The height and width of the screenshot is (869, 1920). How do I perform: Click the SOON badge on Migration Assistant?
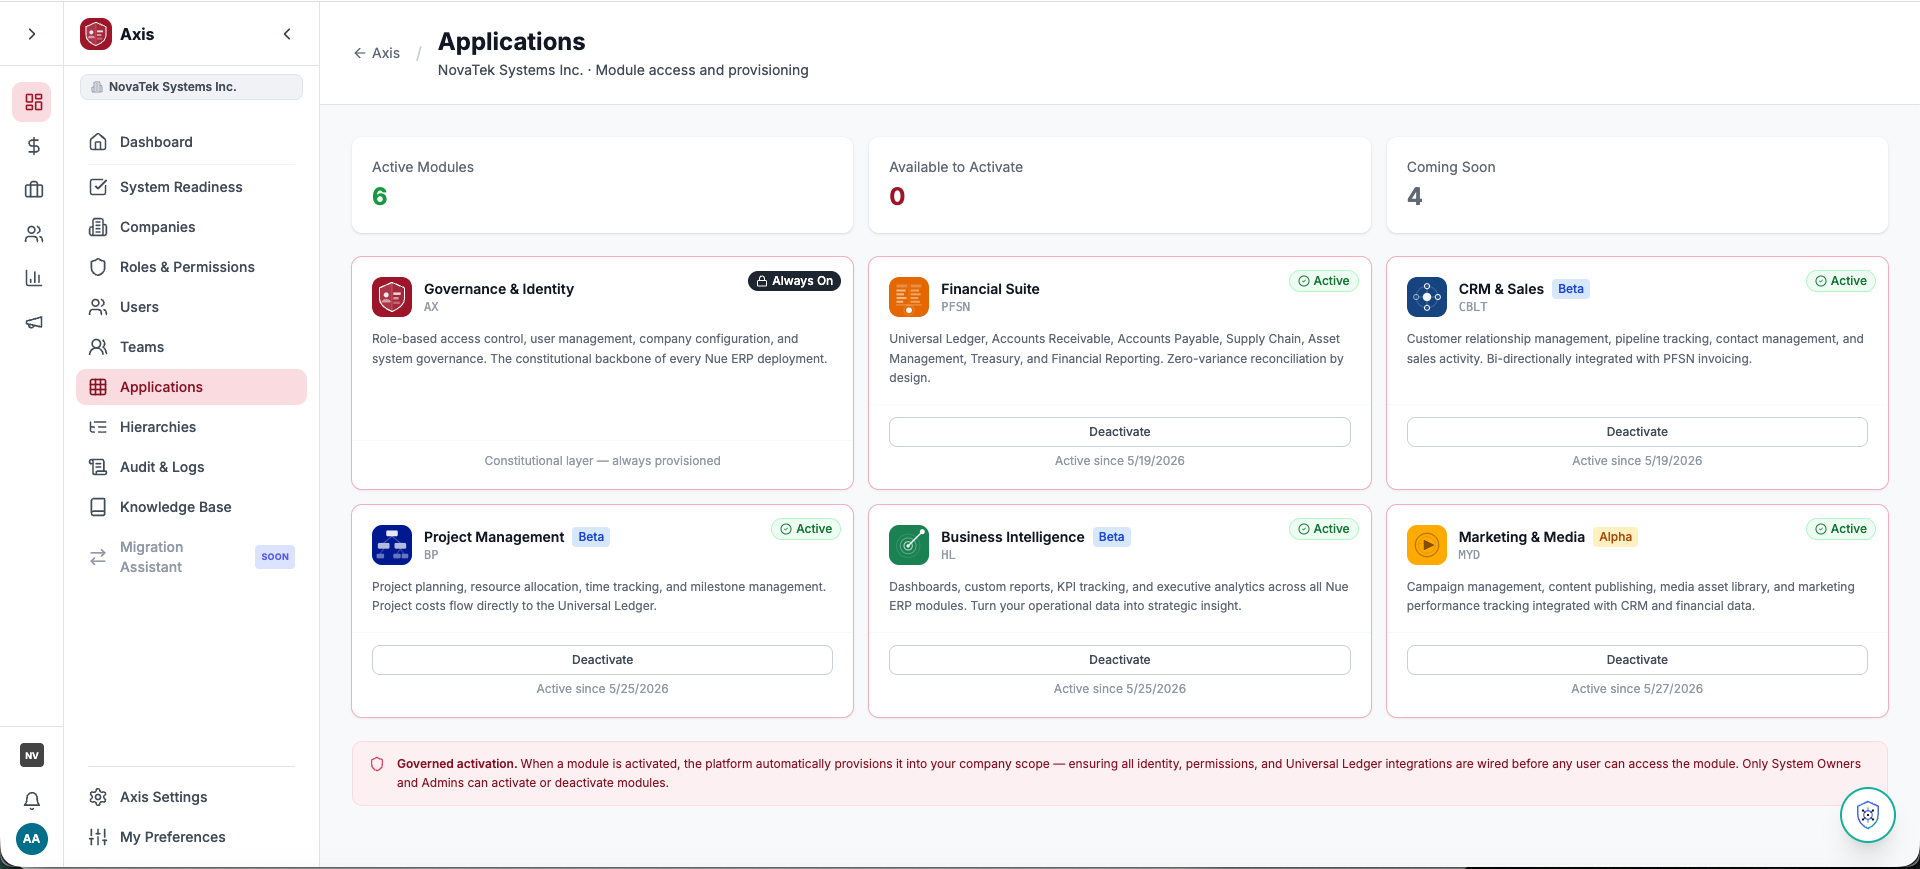tap(275, 557)
